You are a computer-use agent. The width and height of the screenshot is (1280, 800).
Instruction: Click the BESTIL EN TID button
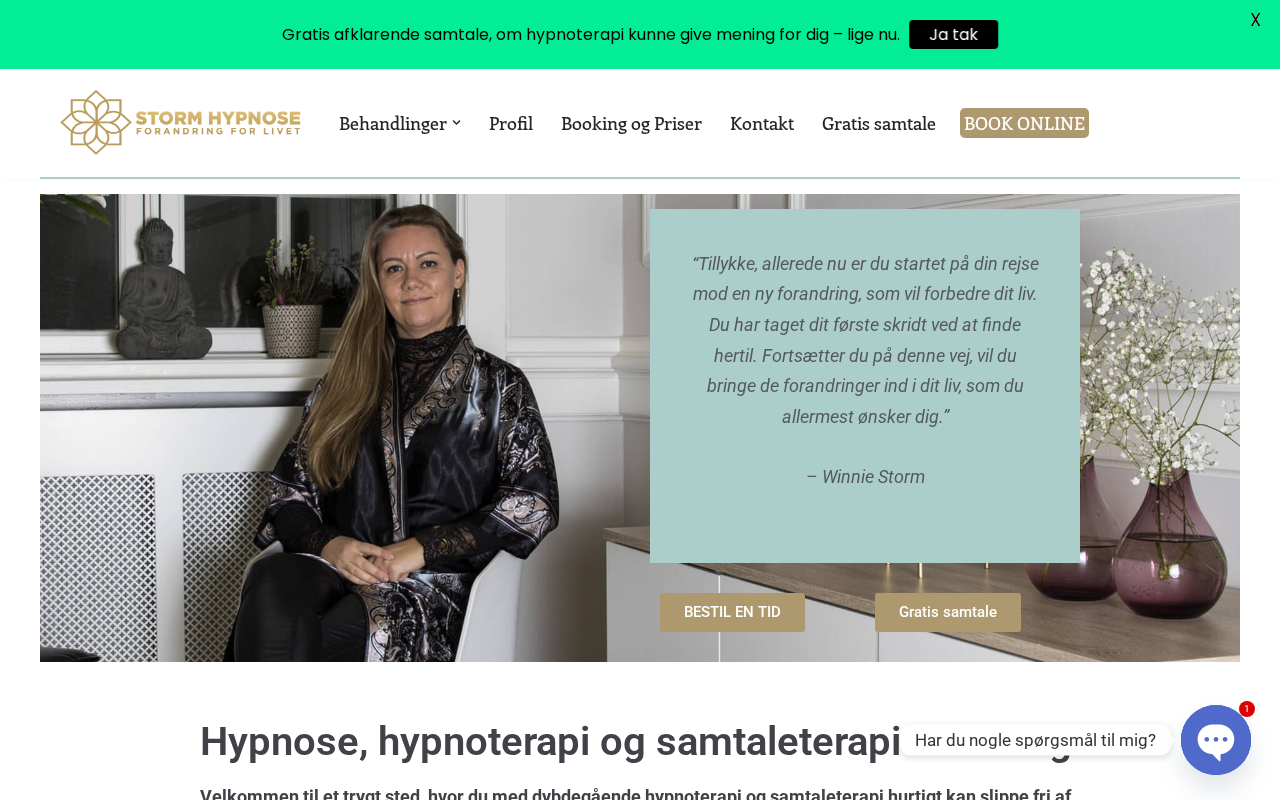(732, 612)
